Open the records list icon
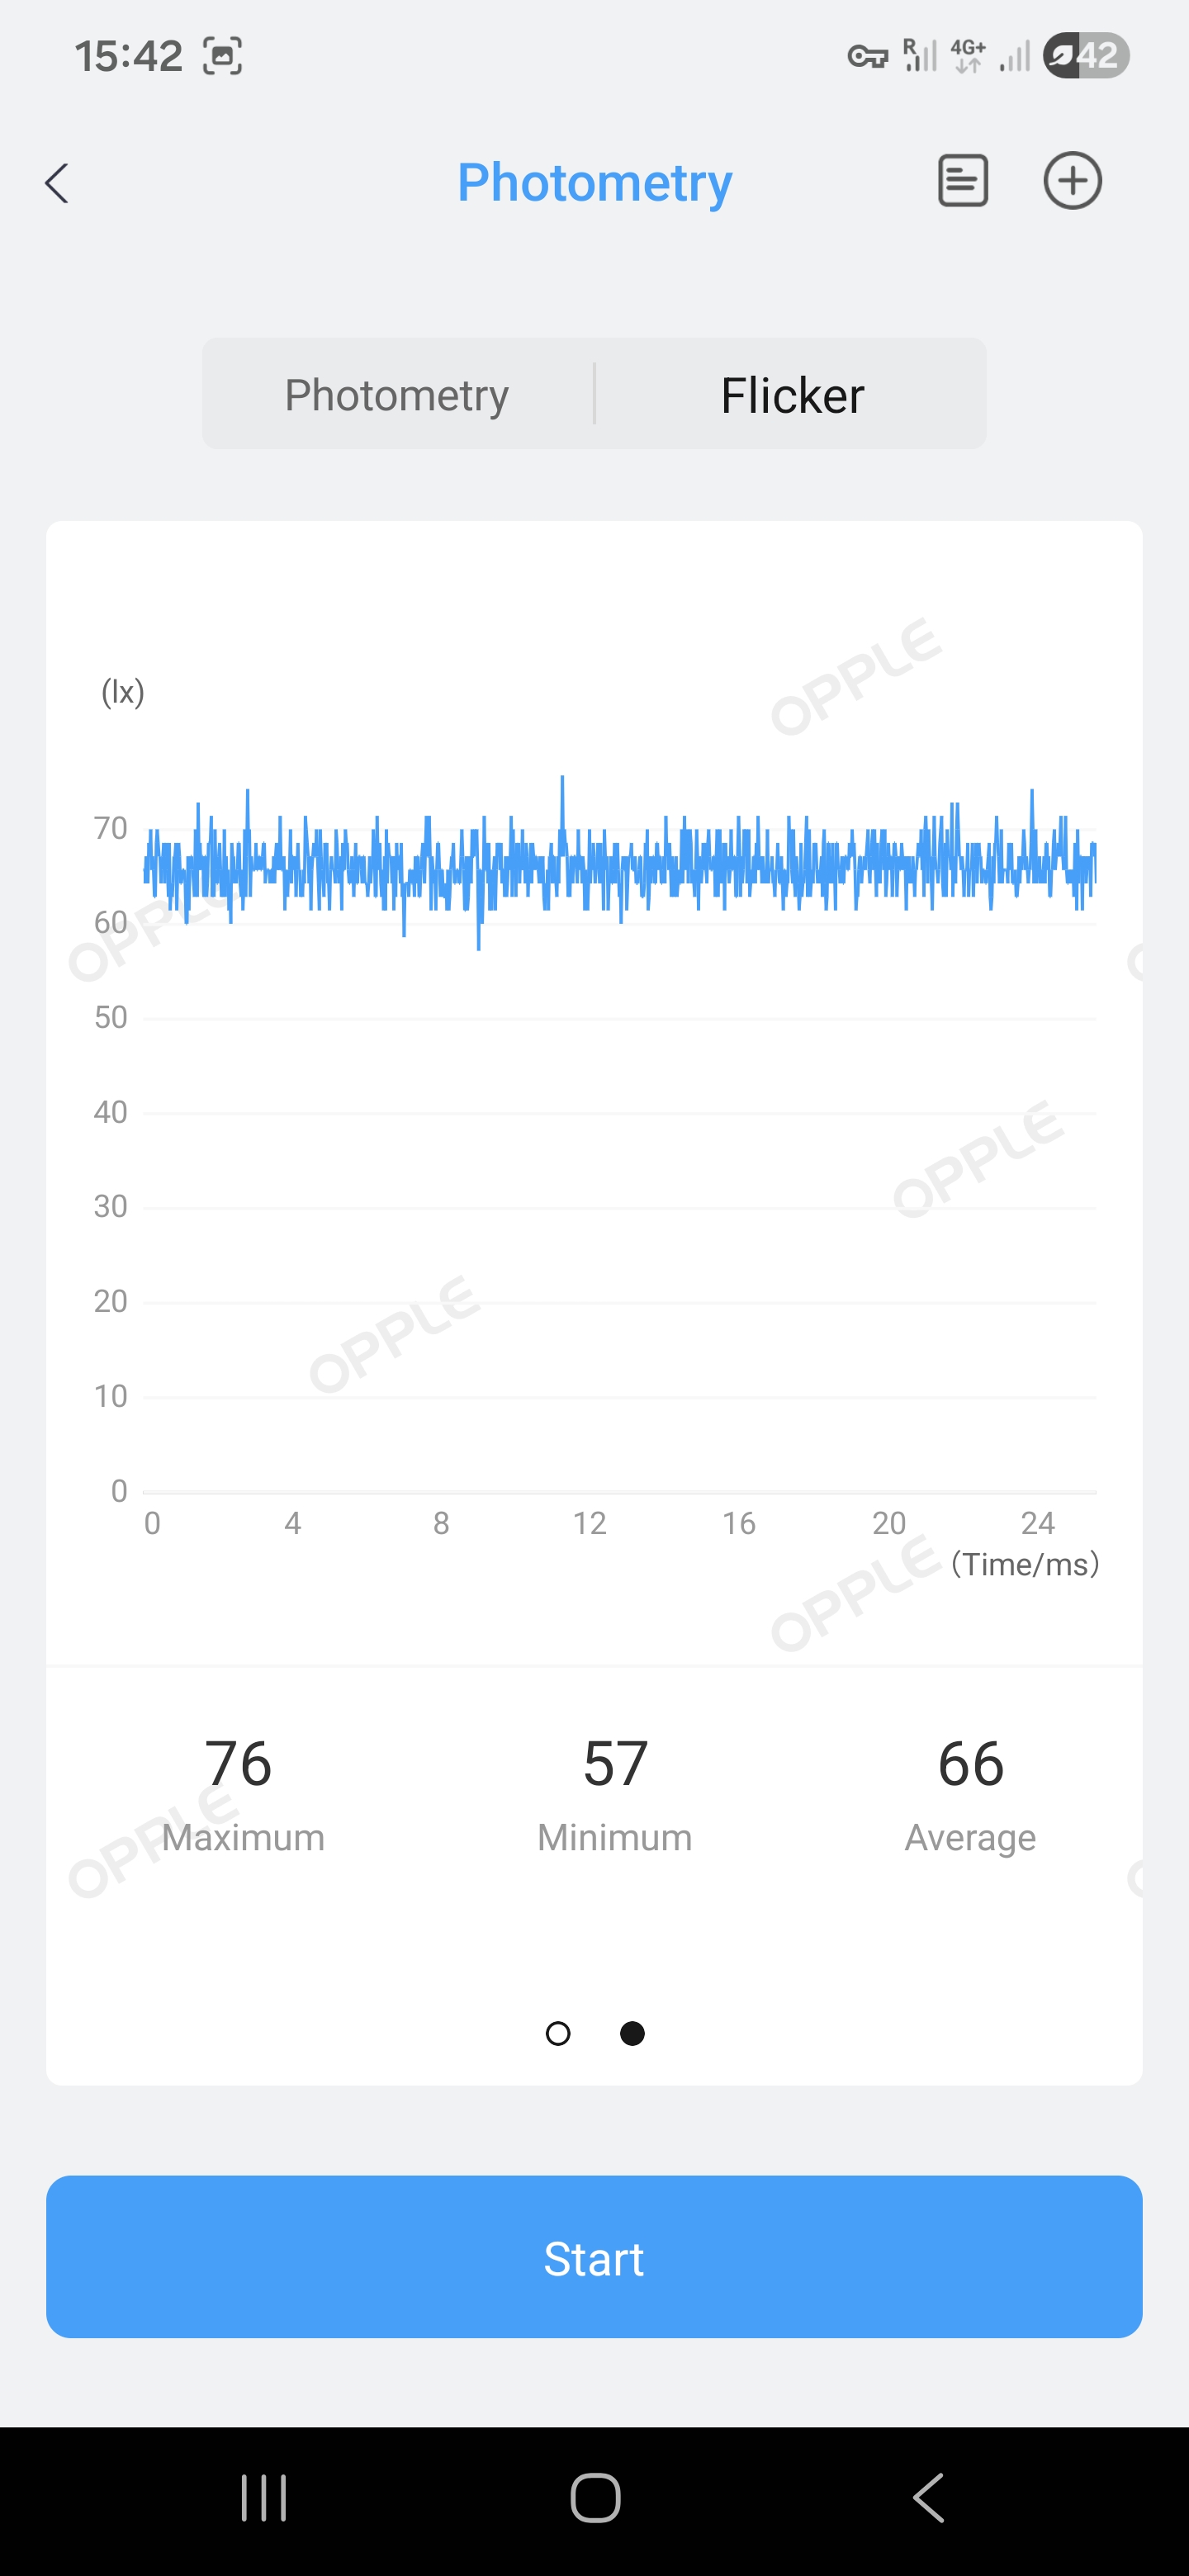Image resolution: width=1189 pixels, height=2576 pixels. (x=962, y=181)
